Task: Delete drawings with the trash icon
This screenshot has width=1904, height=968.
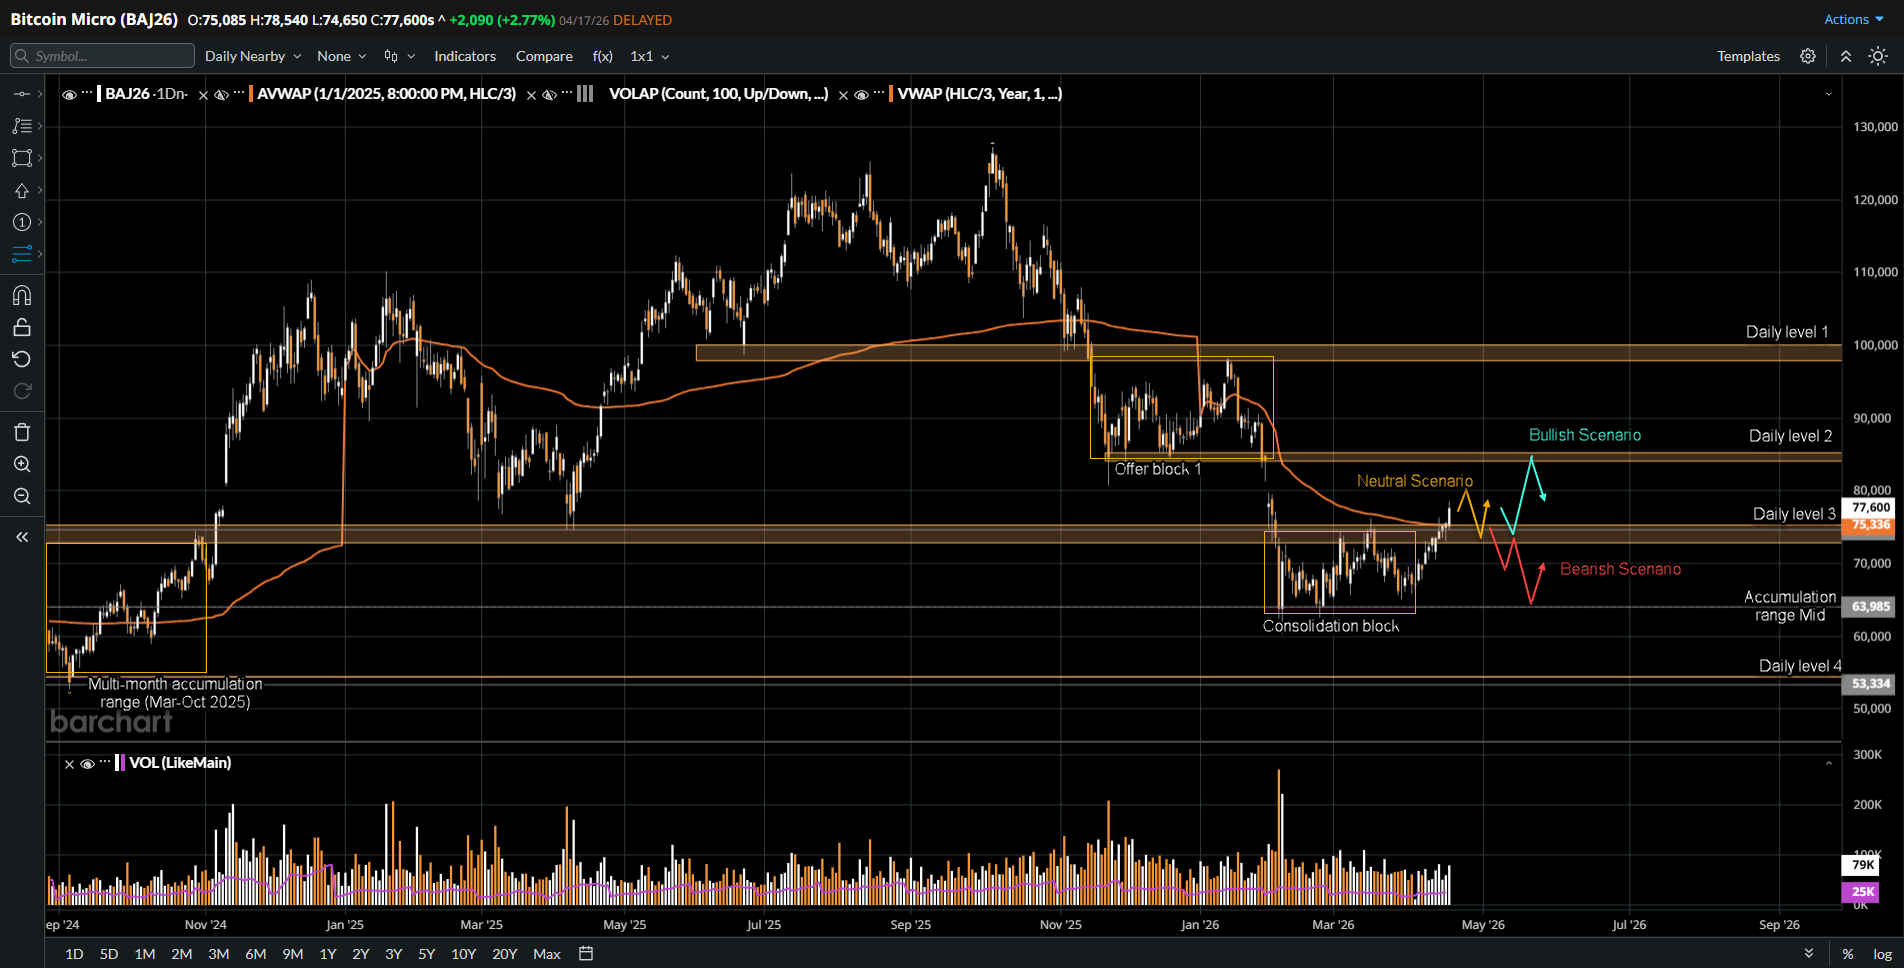Action: (x=22, y=432)
